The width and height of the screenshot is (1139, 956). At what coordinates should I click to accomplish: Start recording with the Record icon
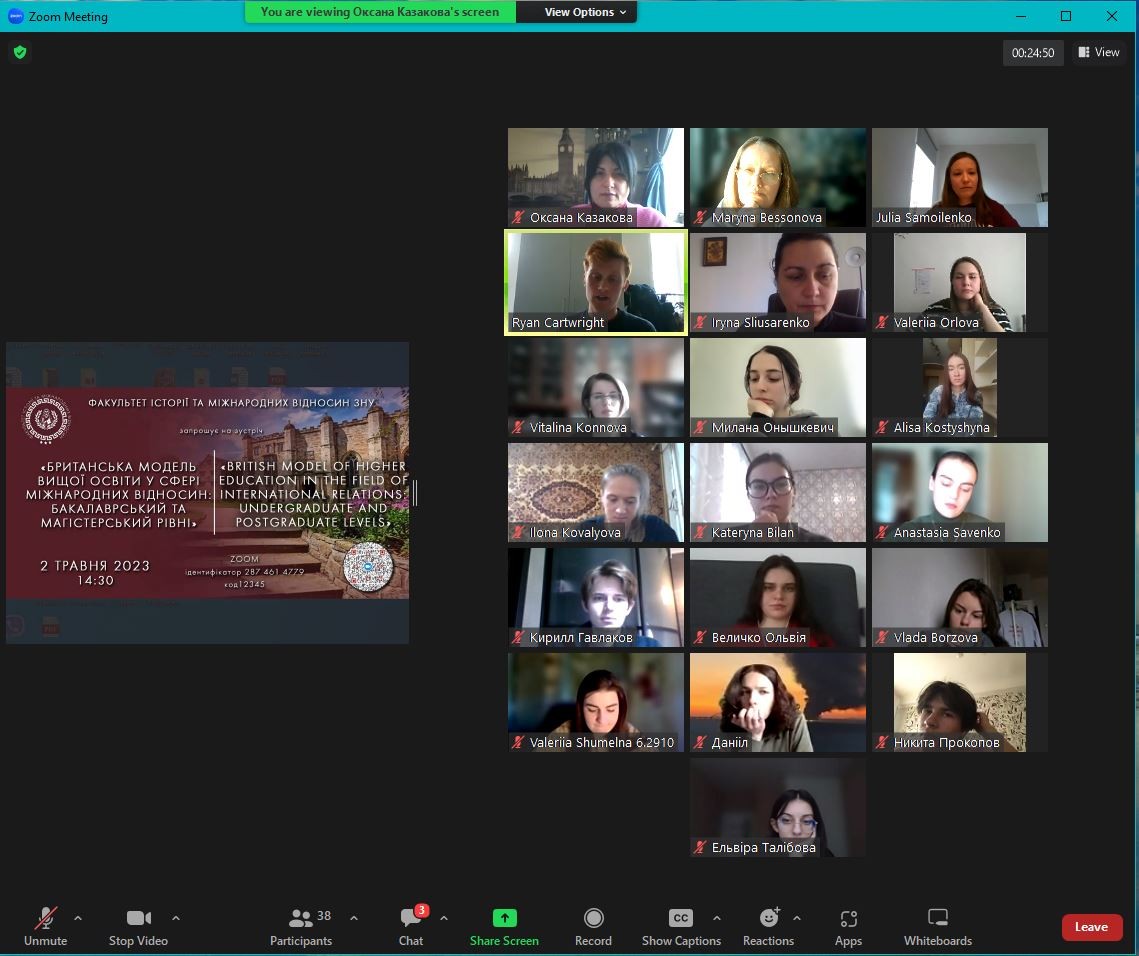593,918
